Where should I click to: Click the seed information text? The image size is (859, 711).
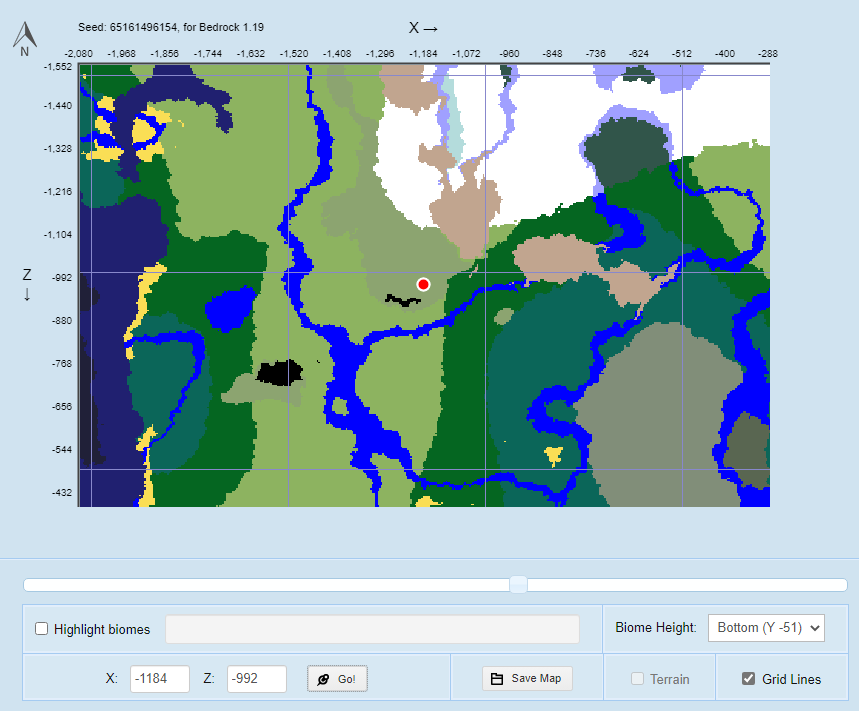171,27
